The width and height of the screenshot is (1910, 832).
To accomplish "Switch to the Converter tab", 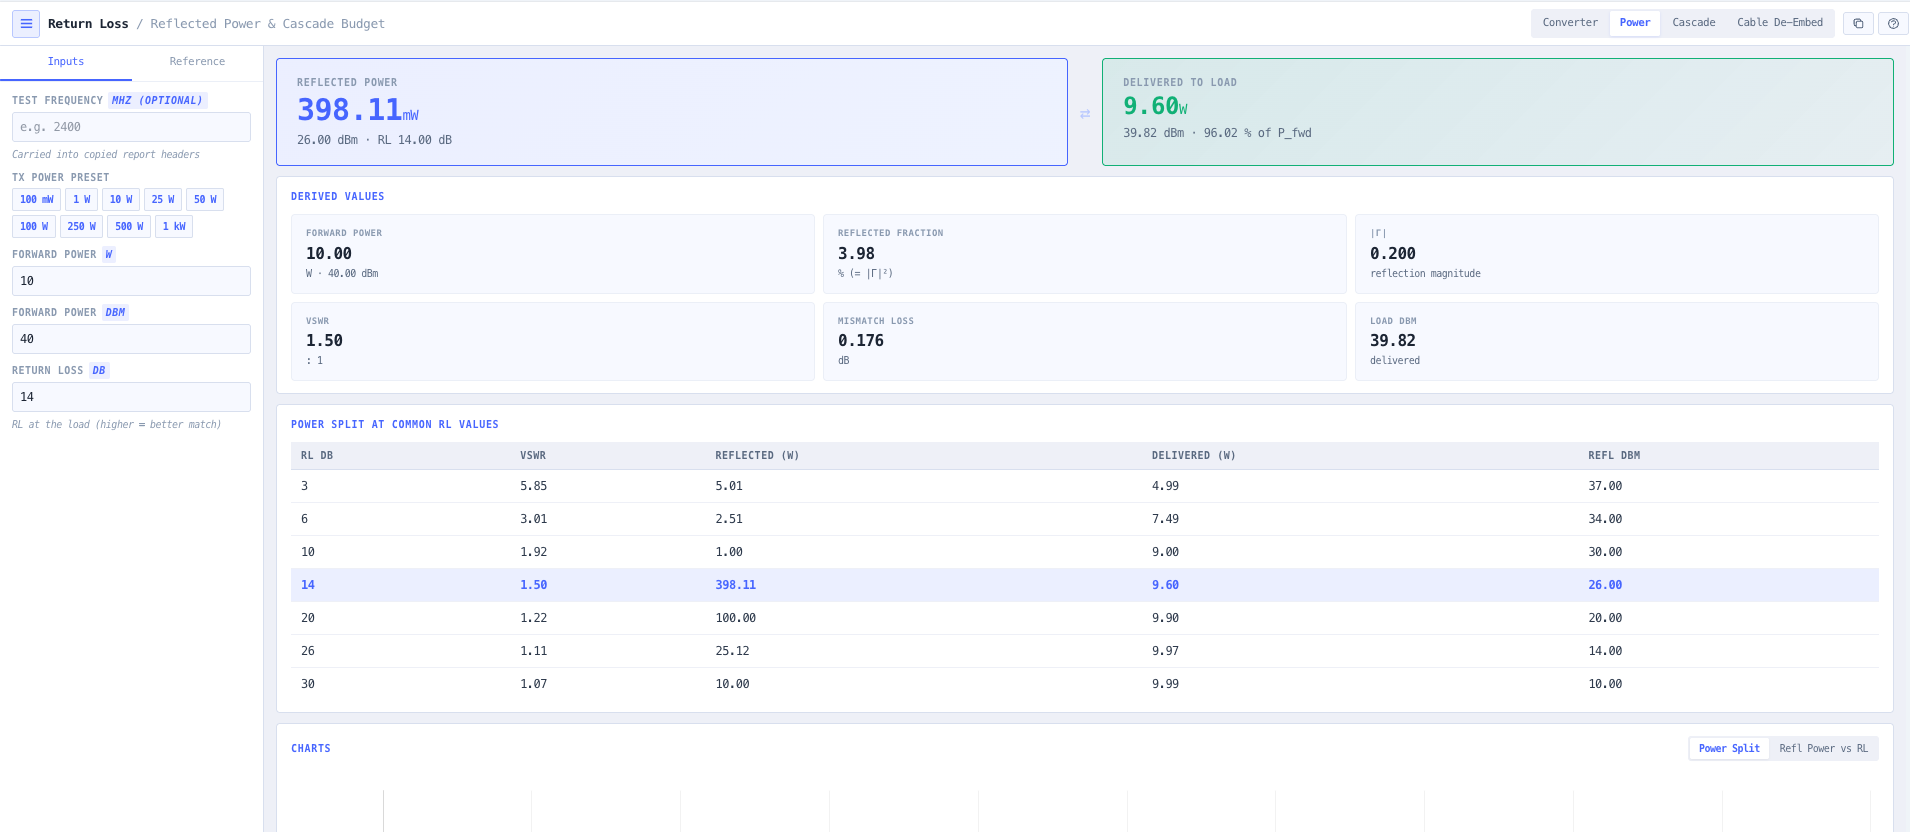I will click(x=1570, y=23).
